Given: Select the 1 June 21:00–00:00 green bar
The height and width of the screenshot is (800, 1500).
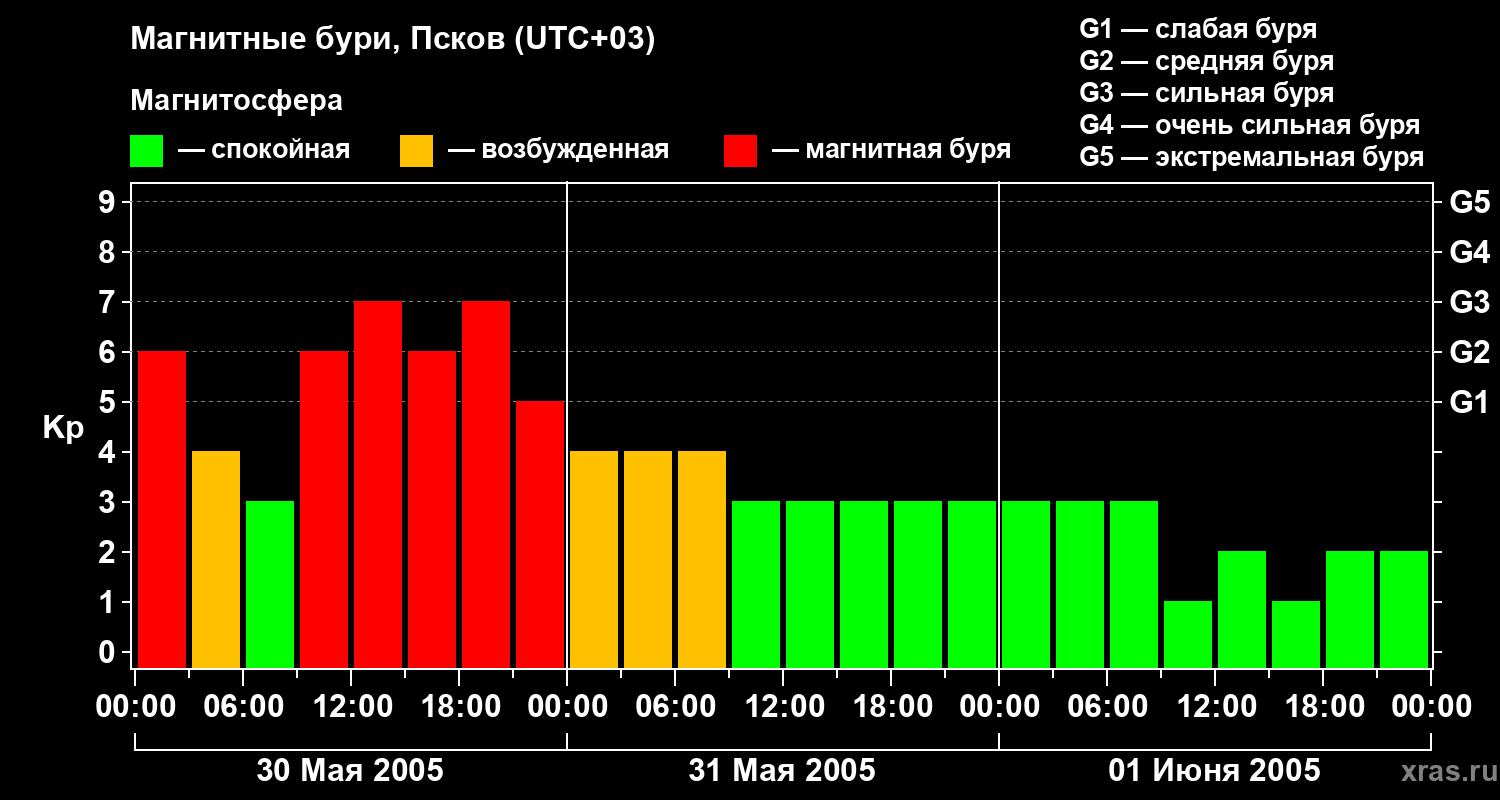Looking at the screenshot, I should (x=1404, y=609).
